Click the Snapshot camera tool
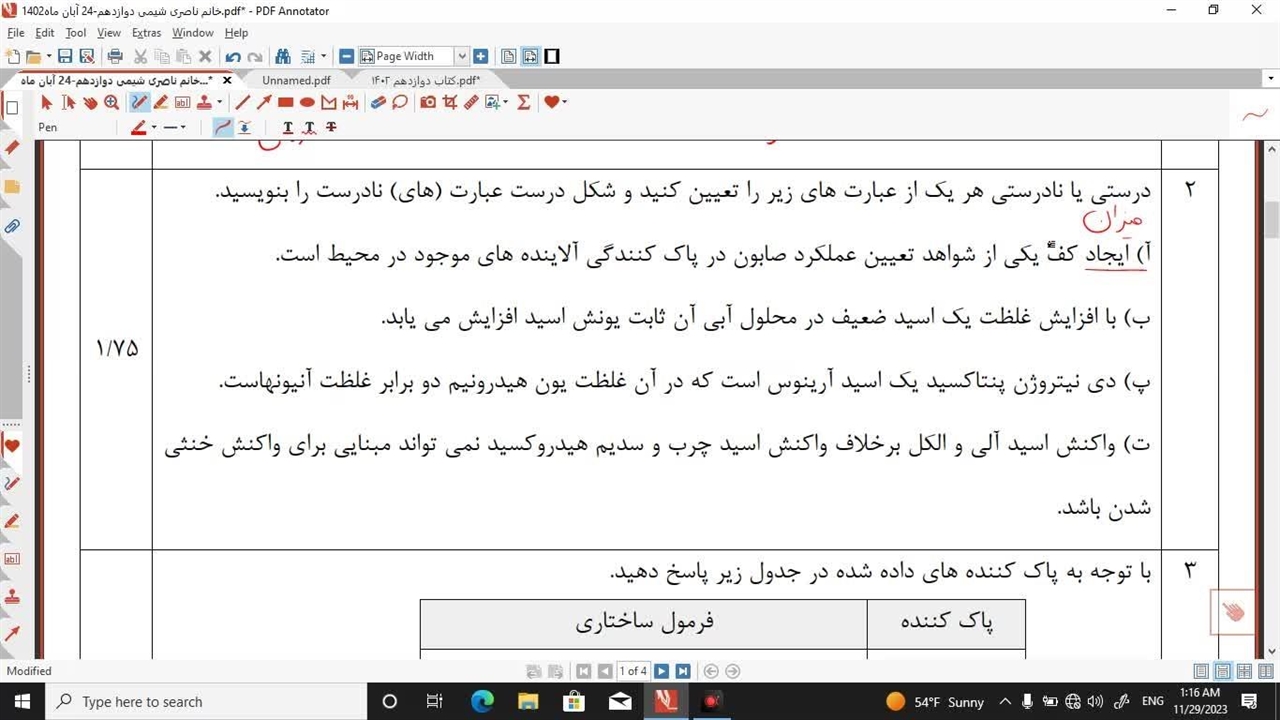The width and height of the screenshot is (1280, 720). pos(428,102)
